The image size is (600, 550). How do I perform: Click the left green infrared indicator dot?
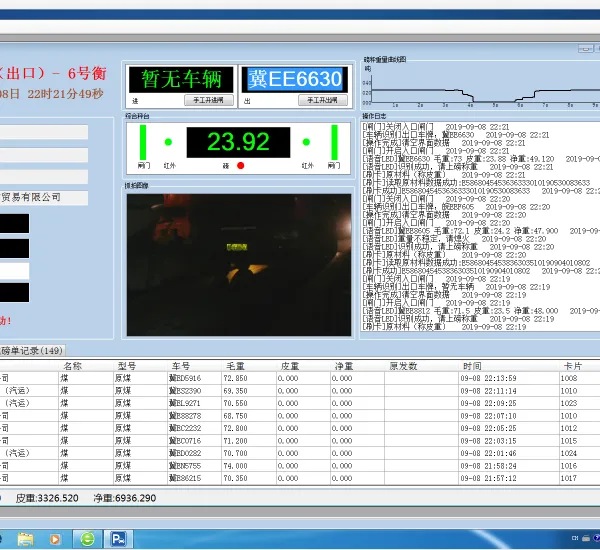coord(168,142)
